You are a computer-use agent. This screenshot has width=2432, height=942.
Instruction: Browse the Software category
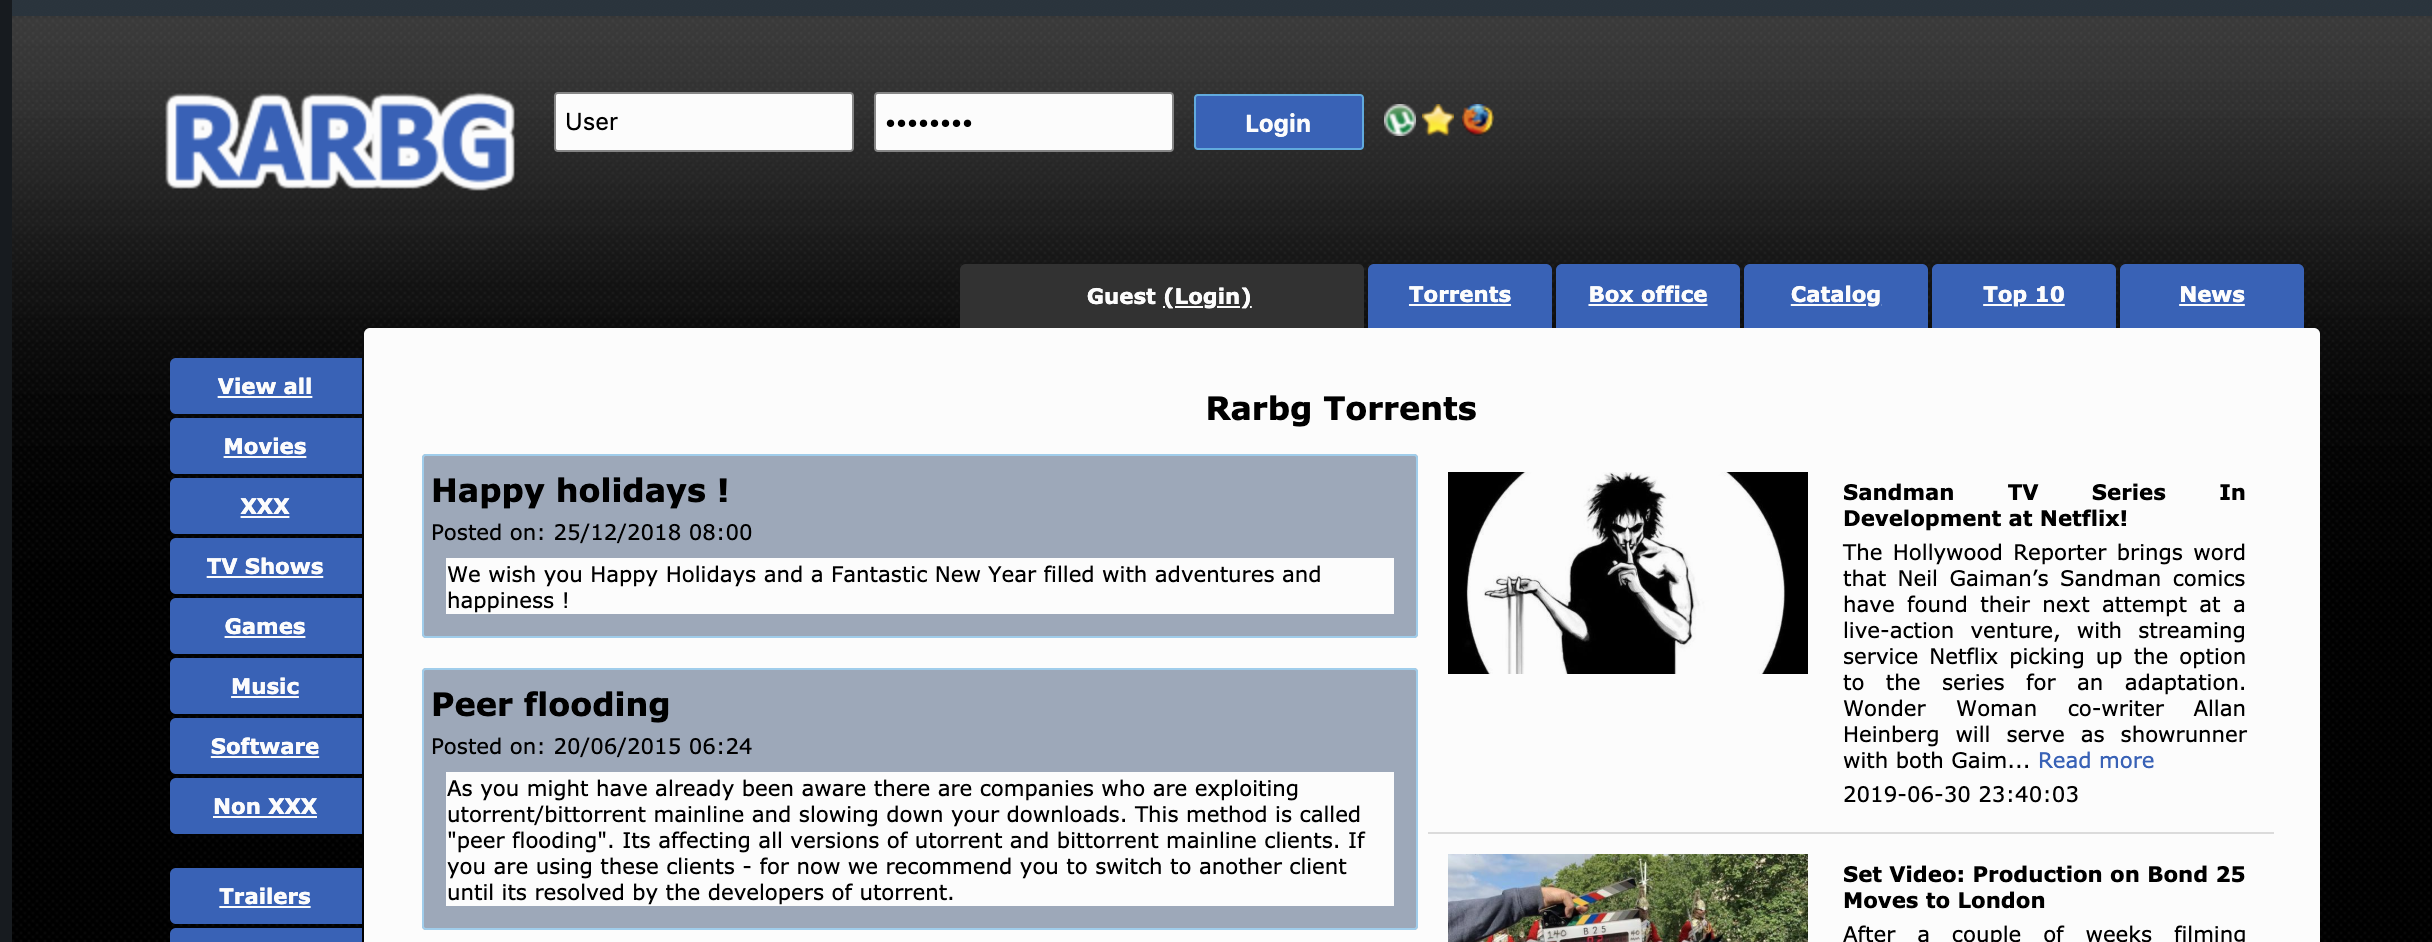(265, 746)
